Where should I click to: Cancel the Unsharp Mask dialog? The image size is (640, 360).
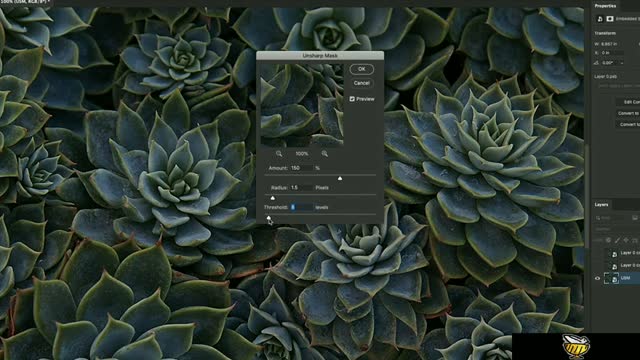362,83
